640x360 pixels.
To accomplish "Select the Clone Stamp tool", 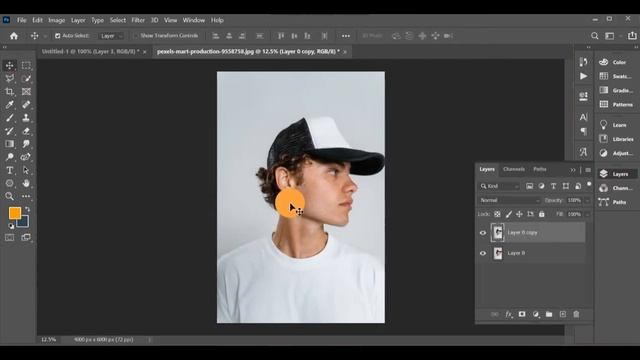I will [x=26, y=118].
